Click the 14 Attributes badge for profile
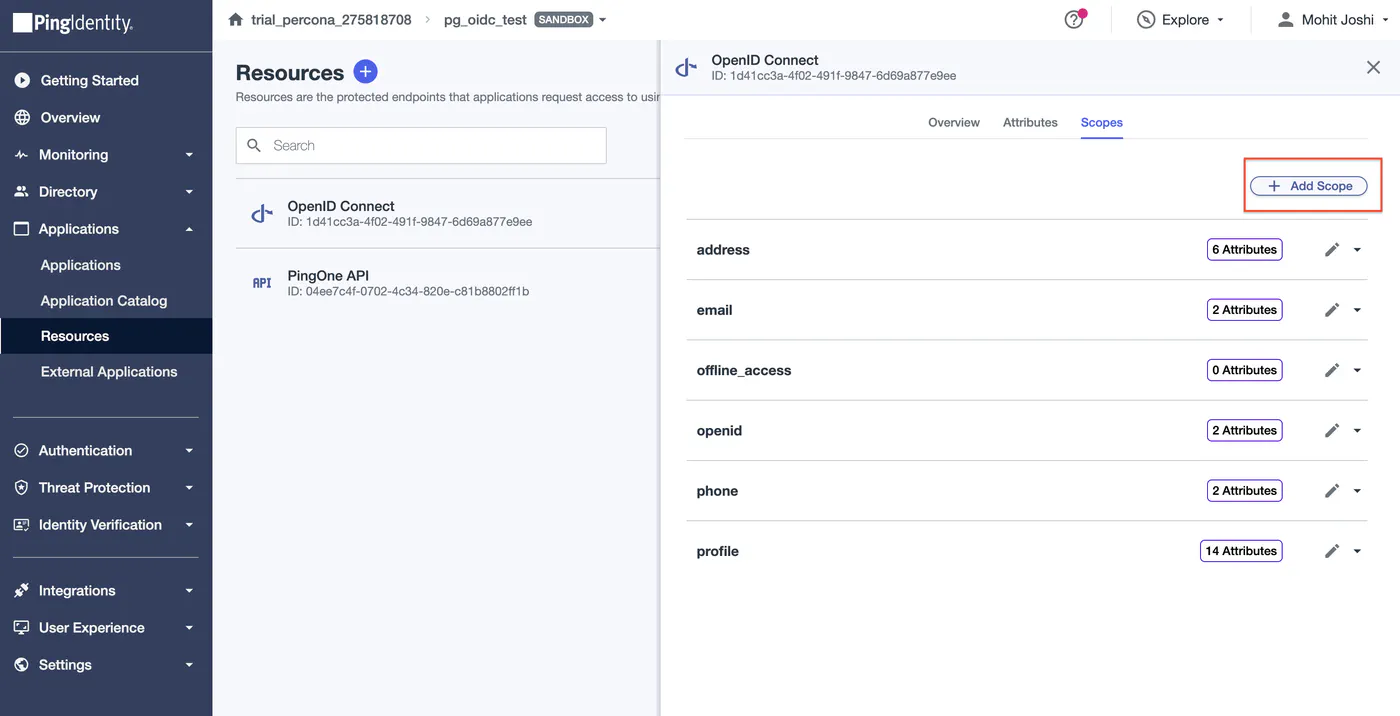The width and height of the screenshot is (1400, 716). pyautogui.click(x=1241, y=551)
